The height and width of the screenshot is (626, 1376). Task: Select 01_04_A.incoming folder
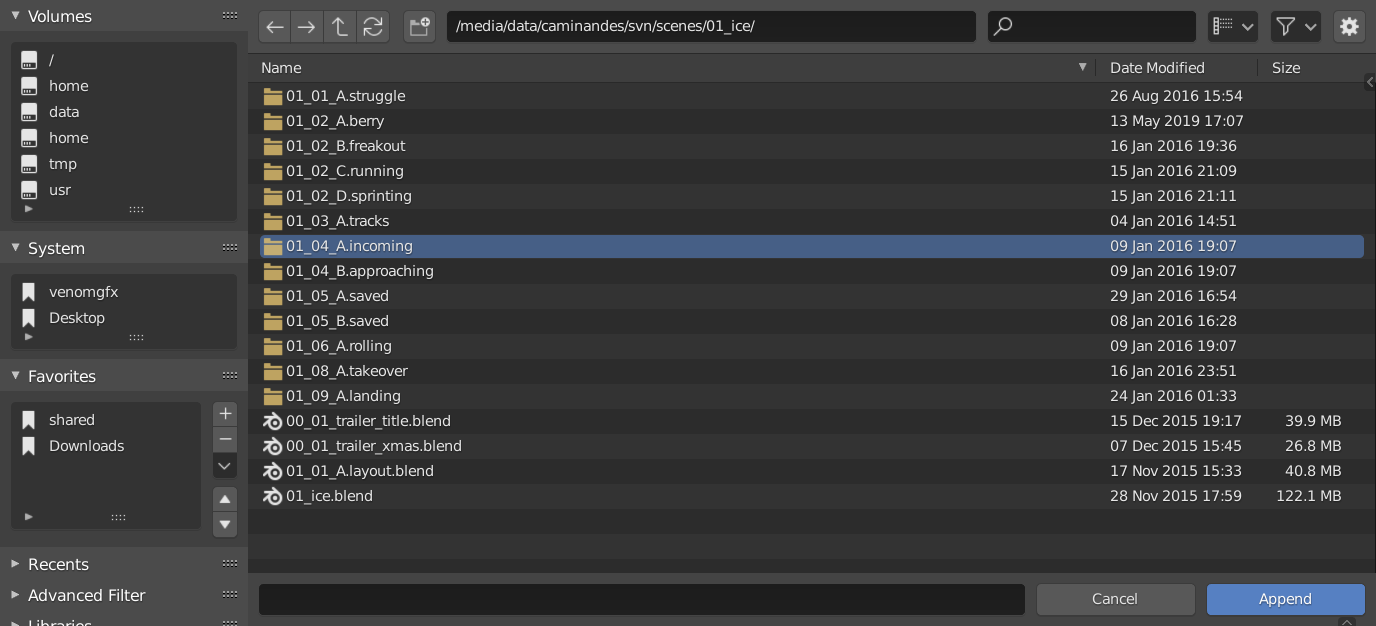pyautogui.click(x=812, y=246)
